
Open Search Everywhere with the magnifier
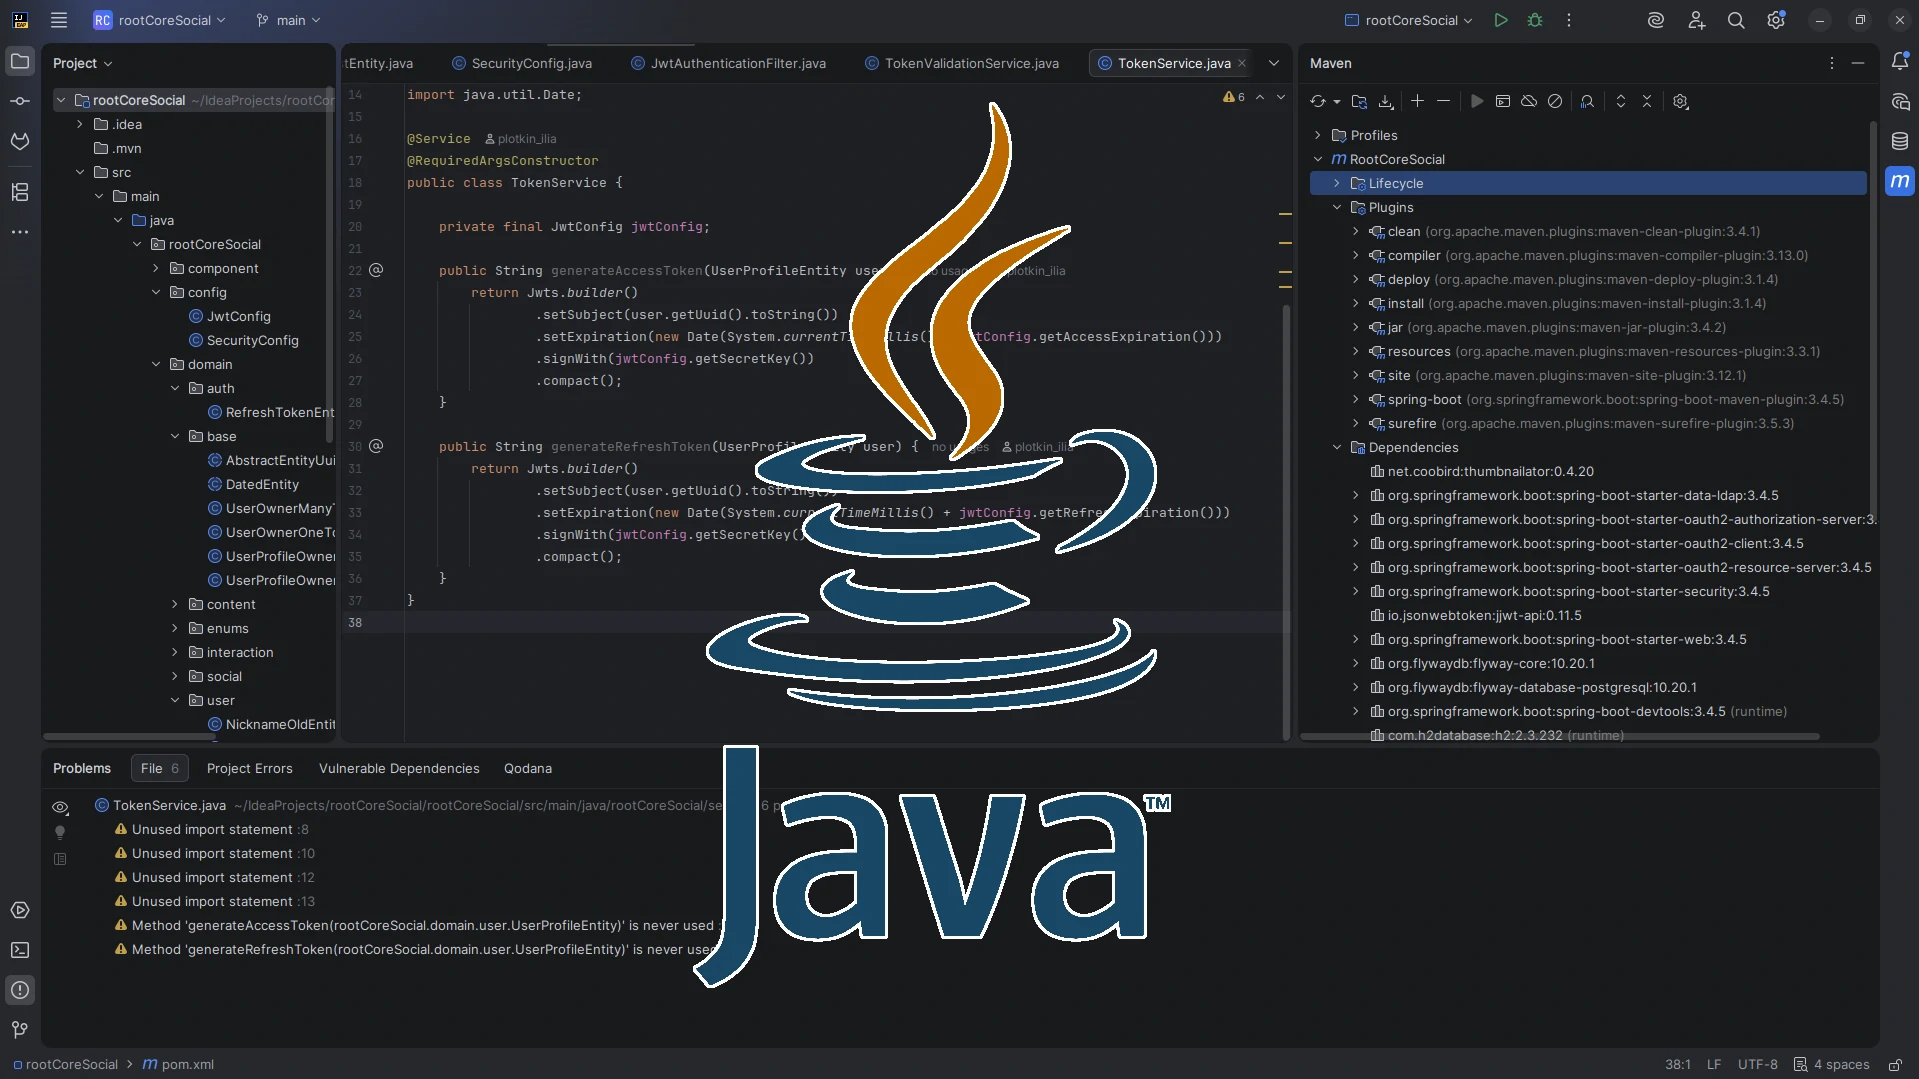(1737, 20)
